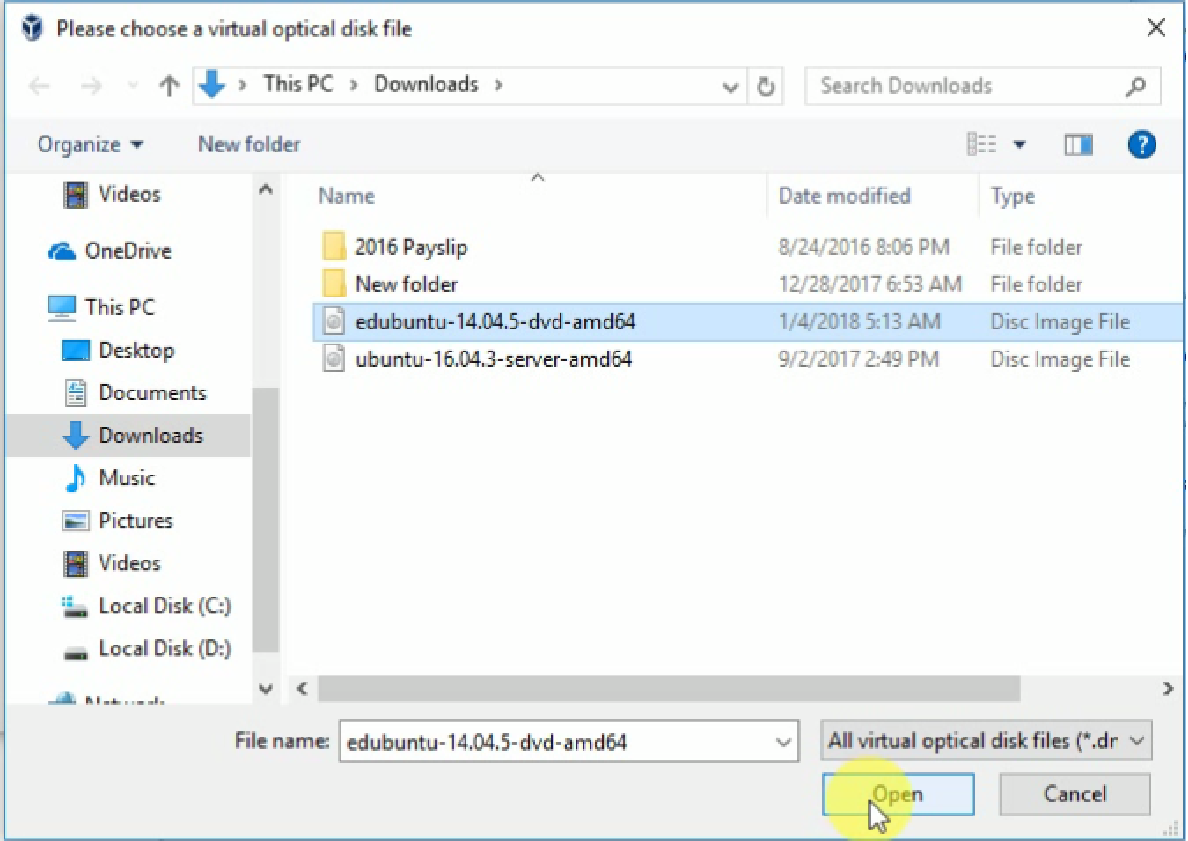Create a New folder
Viewport: 1188px width, 841px height.
pyautogui.click(x=249, y=144)
